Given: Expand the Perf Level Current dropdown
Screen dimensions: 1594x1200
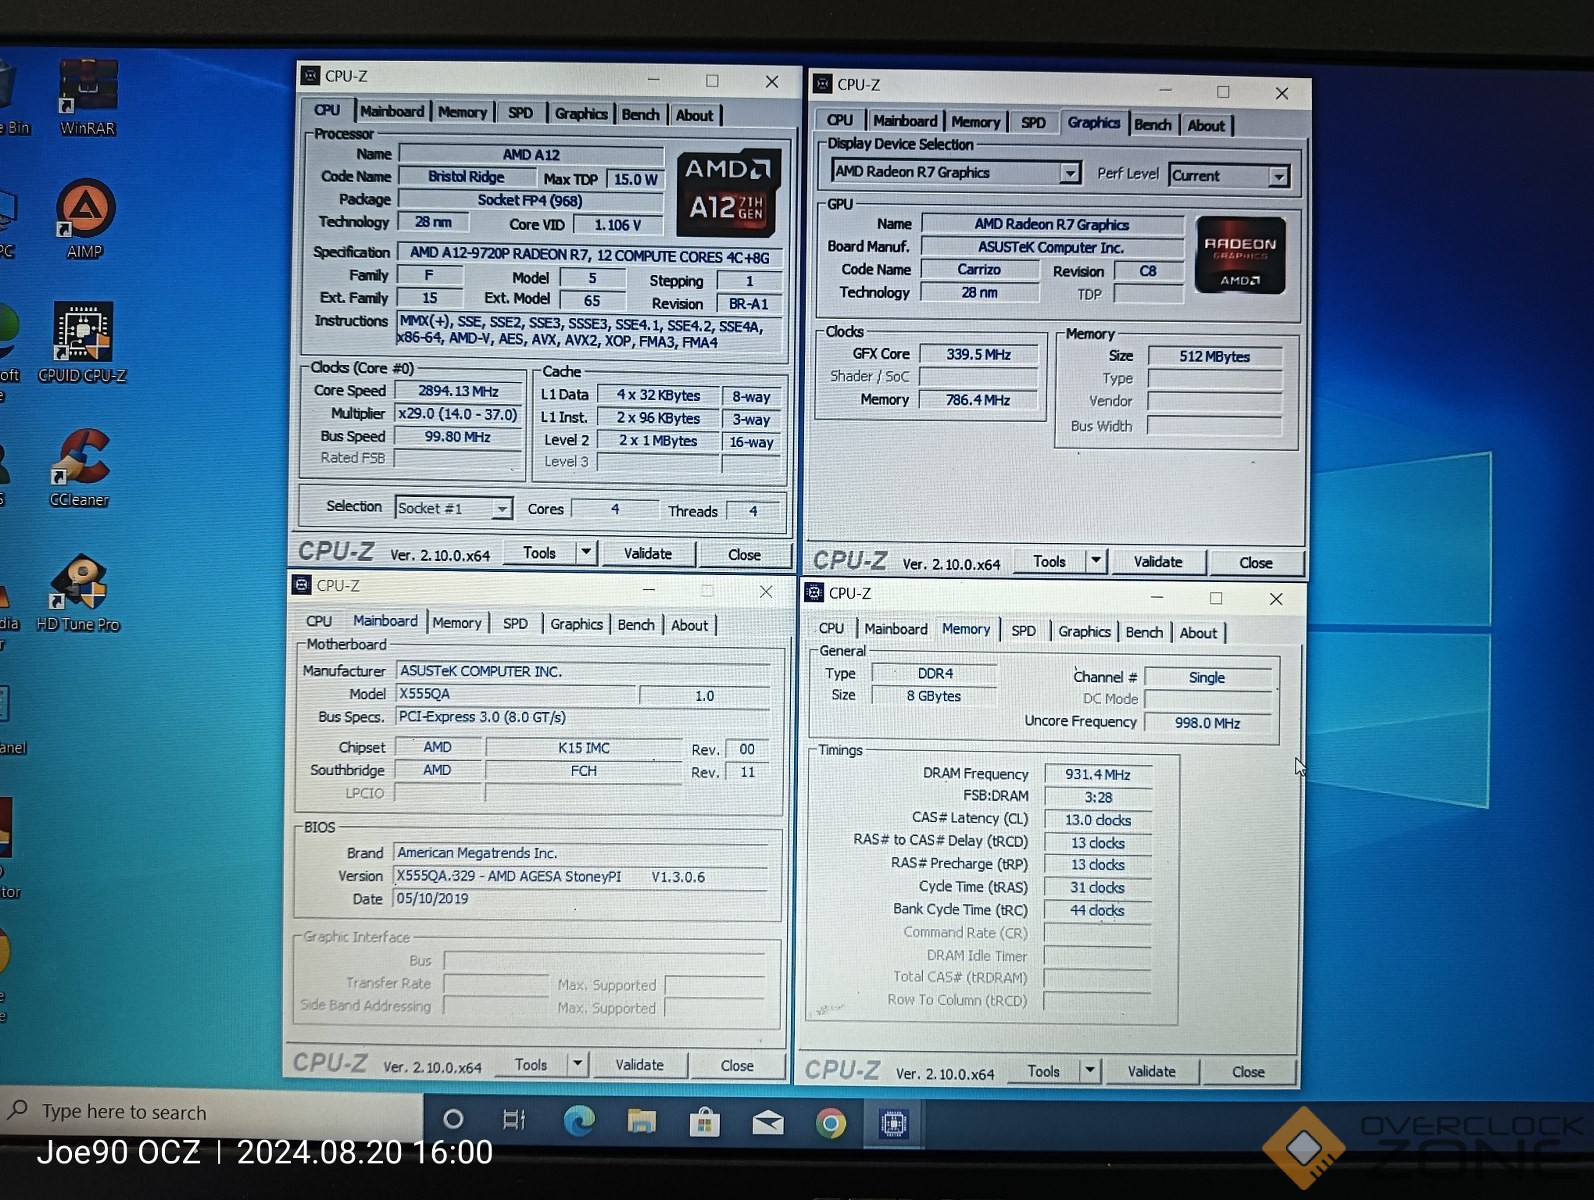Looking at the screenshot, I should point(1278,177).
